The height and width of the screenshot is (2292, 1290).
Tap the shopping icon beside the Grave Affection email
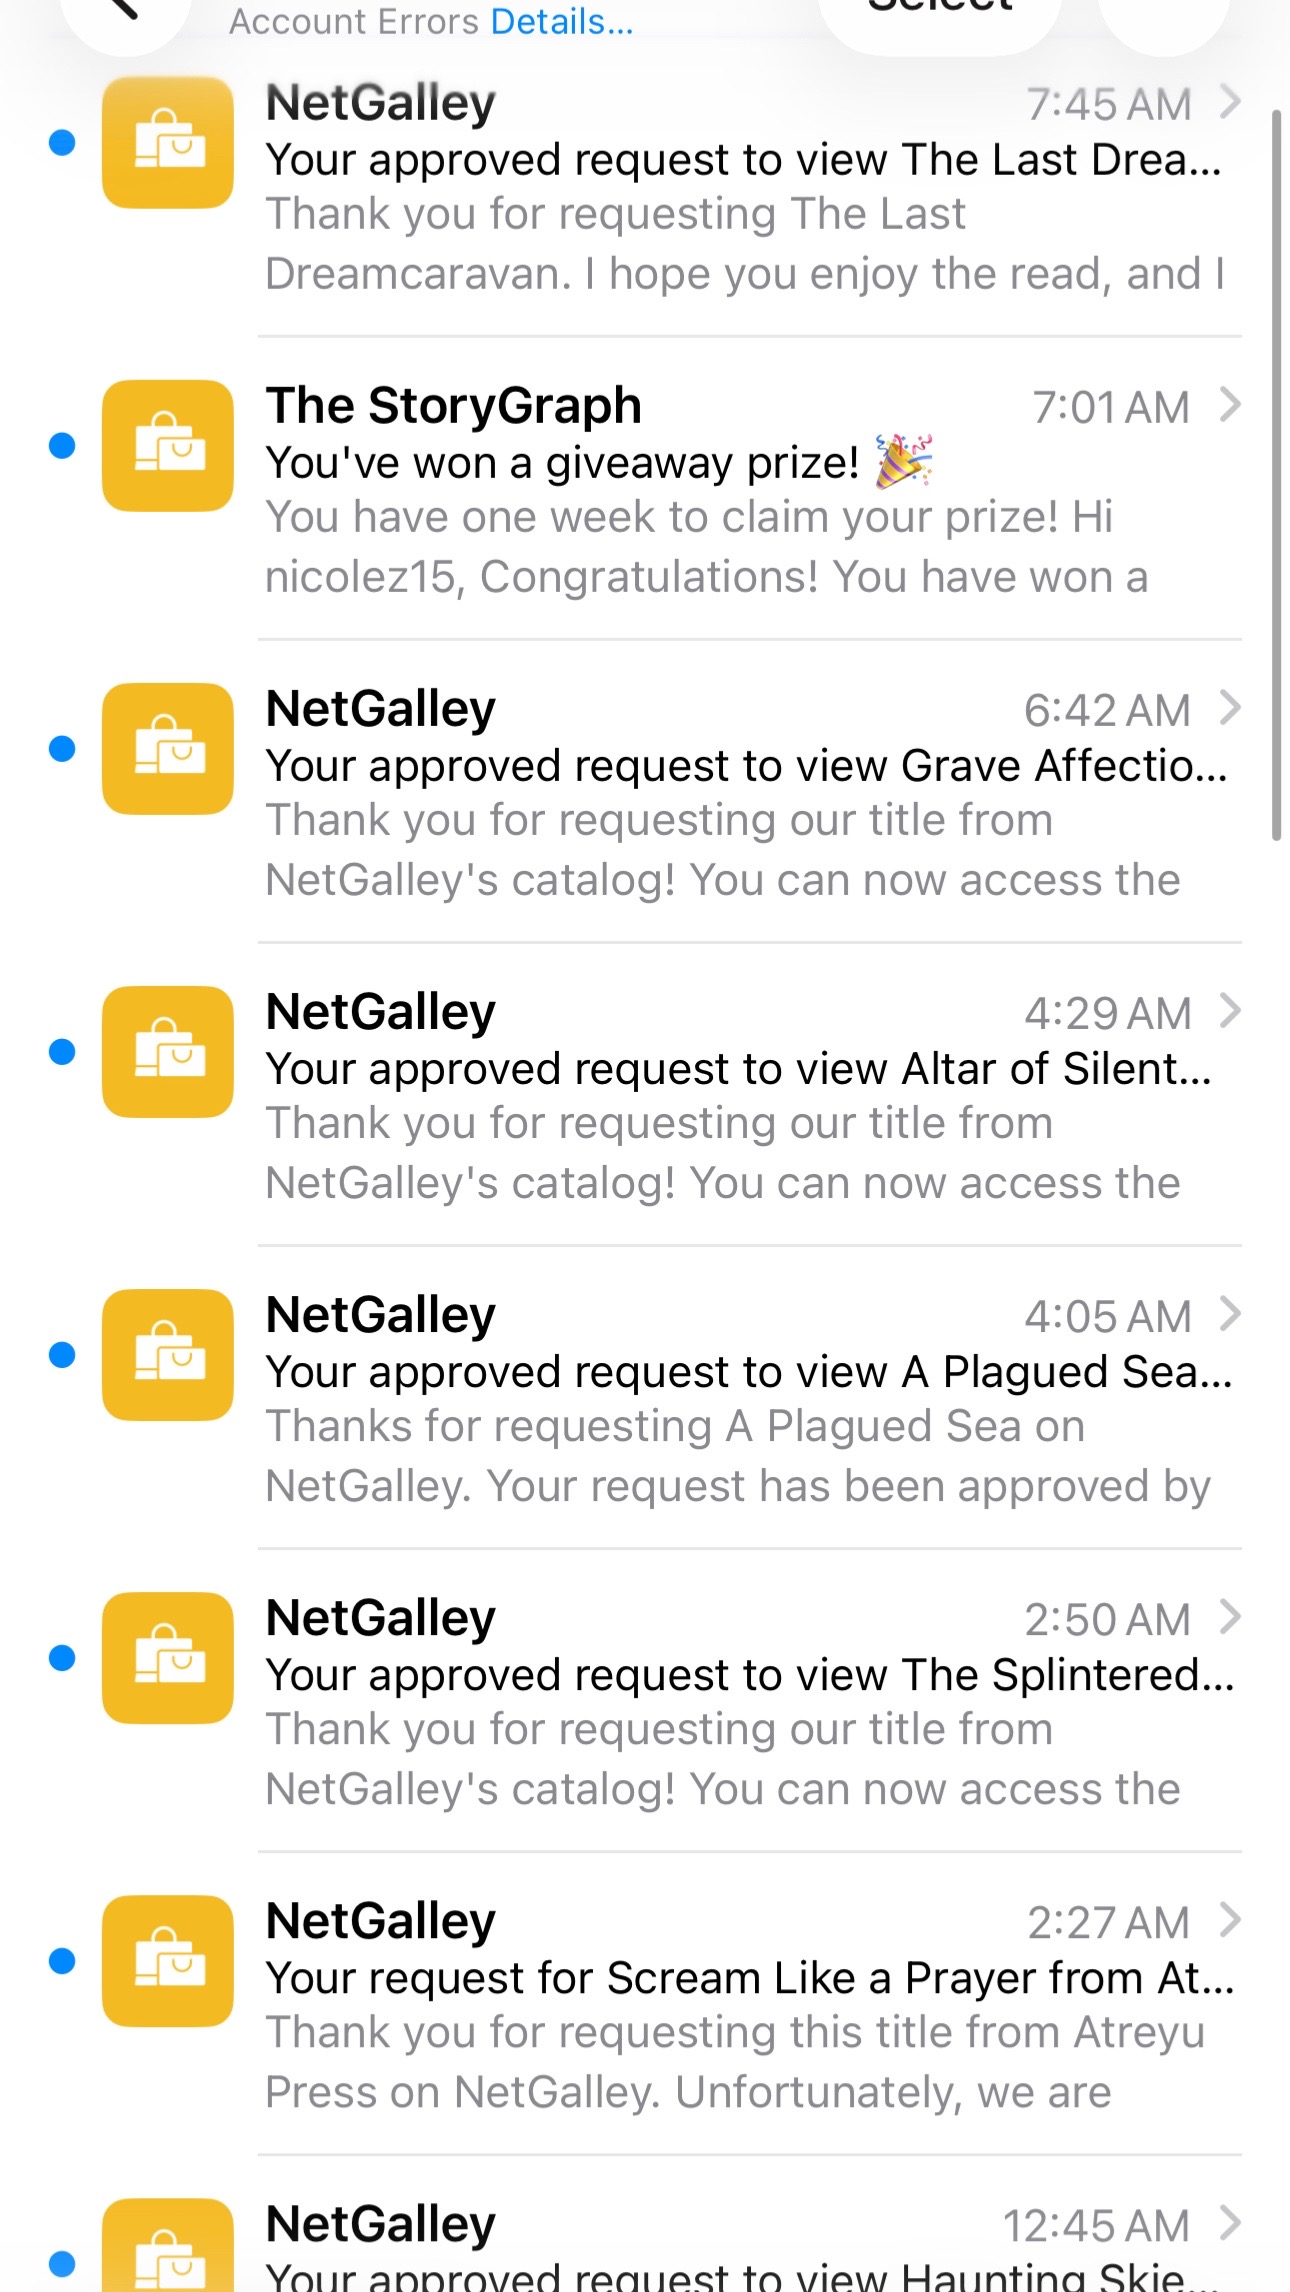pos(168,749)
